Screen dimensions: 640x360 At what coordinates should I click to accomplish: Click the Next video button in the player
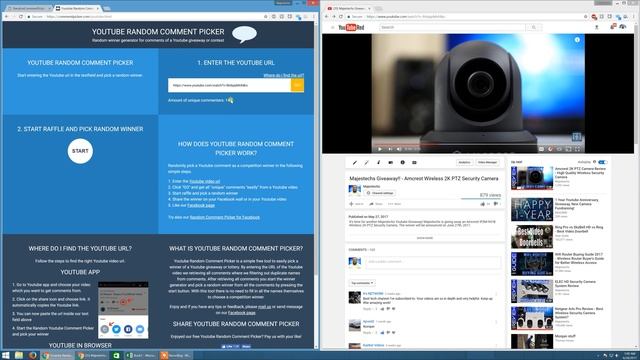click(x=390, y=149)
